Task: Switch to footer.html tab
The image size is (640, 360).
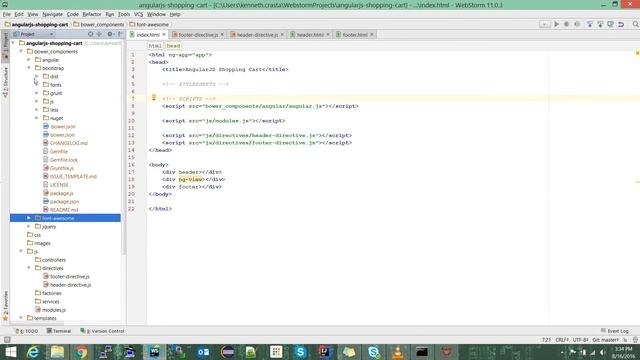Action: (x=355, y=35)
